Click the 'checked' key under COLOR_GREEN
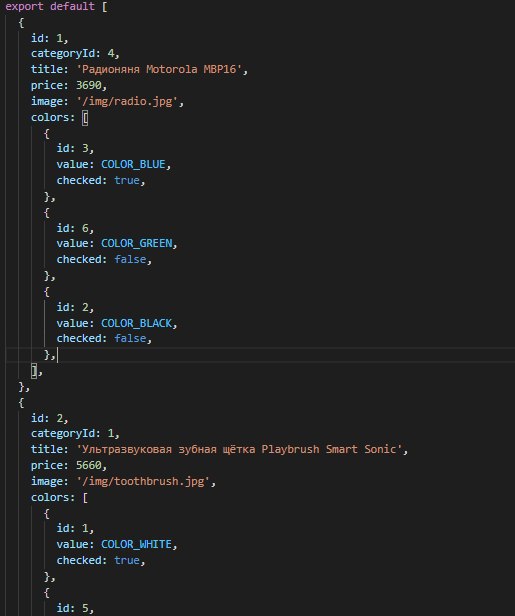 79,260
